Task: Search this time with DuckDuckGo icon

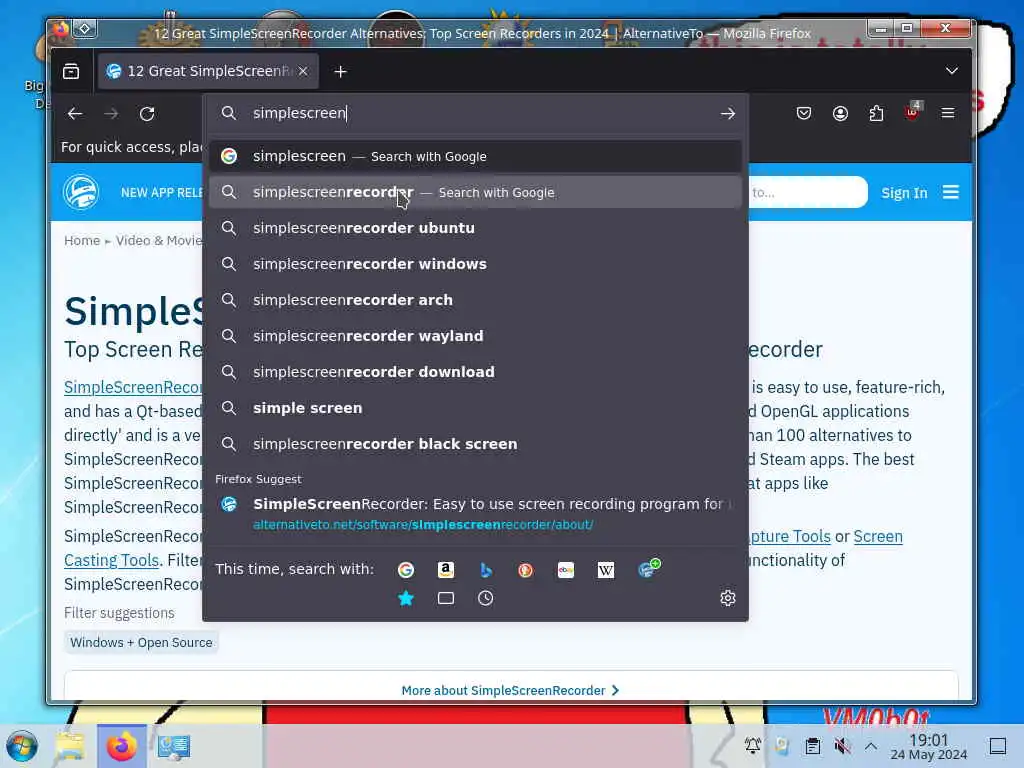Action: [x=526, y=569]
